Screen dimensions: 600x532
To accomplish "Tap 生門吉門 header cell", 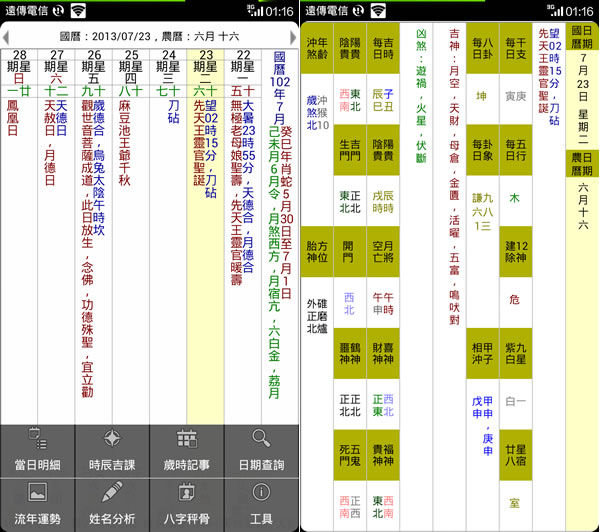I will pos(350,150).
